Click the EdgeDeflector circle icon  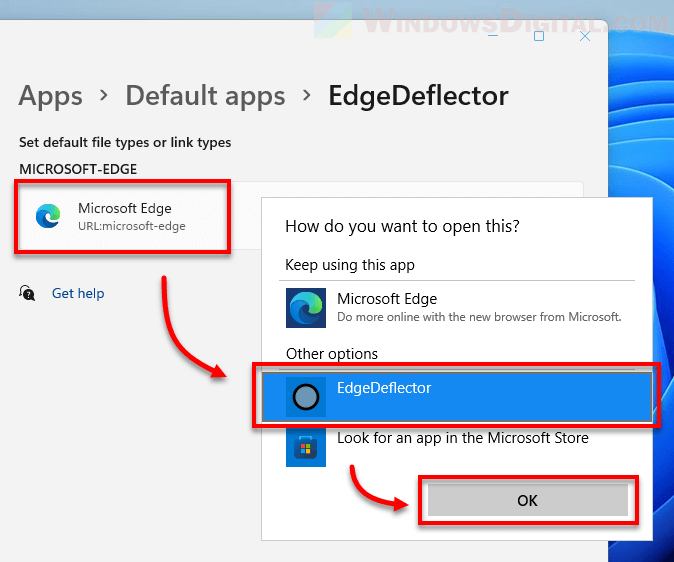306,397
